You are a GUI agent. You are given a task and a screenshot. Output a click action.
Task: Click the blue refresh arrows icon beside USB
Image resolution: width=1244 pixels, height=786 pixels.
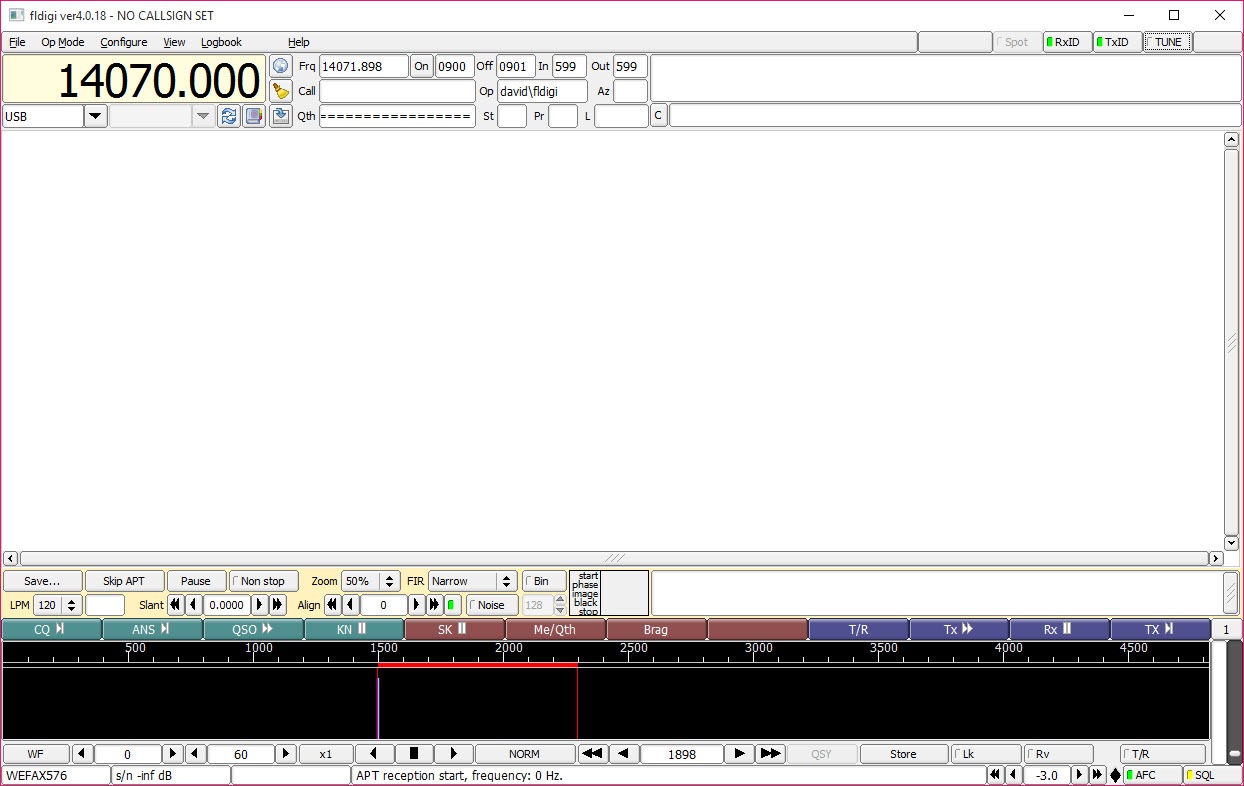point(229,116)
